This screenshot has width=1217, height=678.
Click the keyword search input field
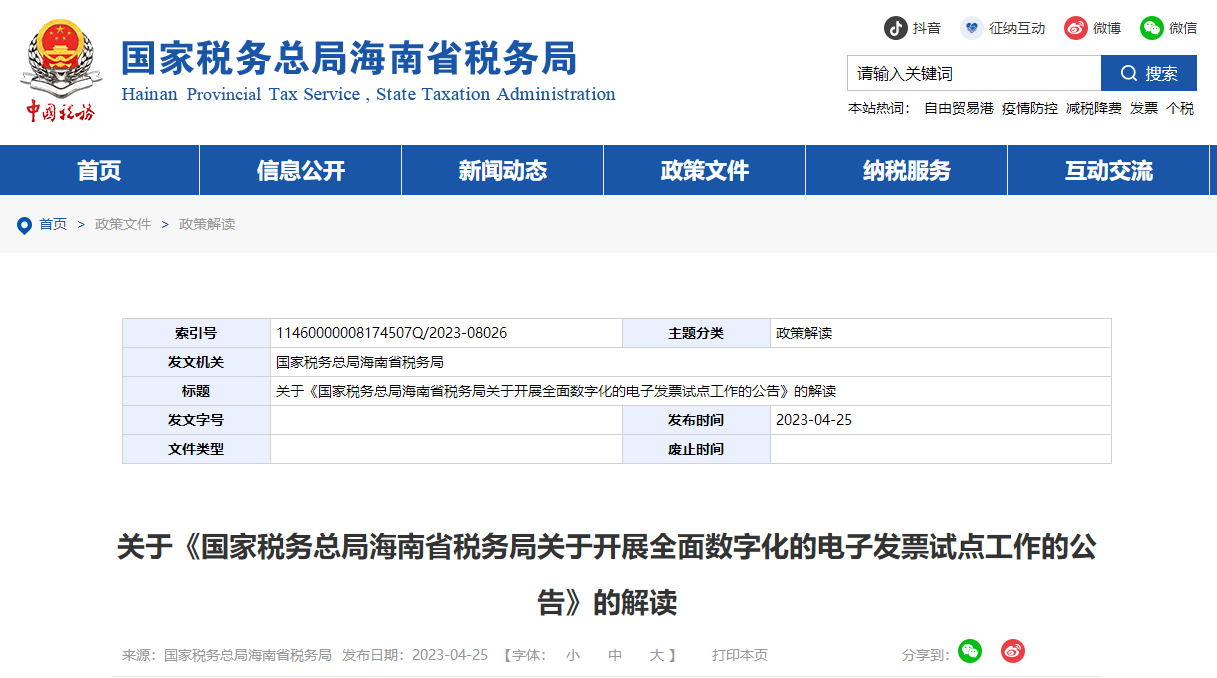coord(973,73)
